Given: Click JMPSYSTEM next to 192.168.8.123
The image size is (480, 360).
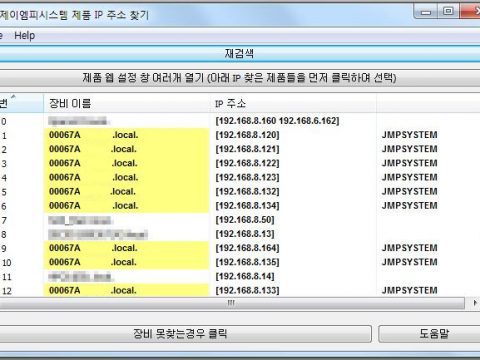Looking at the screenshot, I should coord(410,177).
